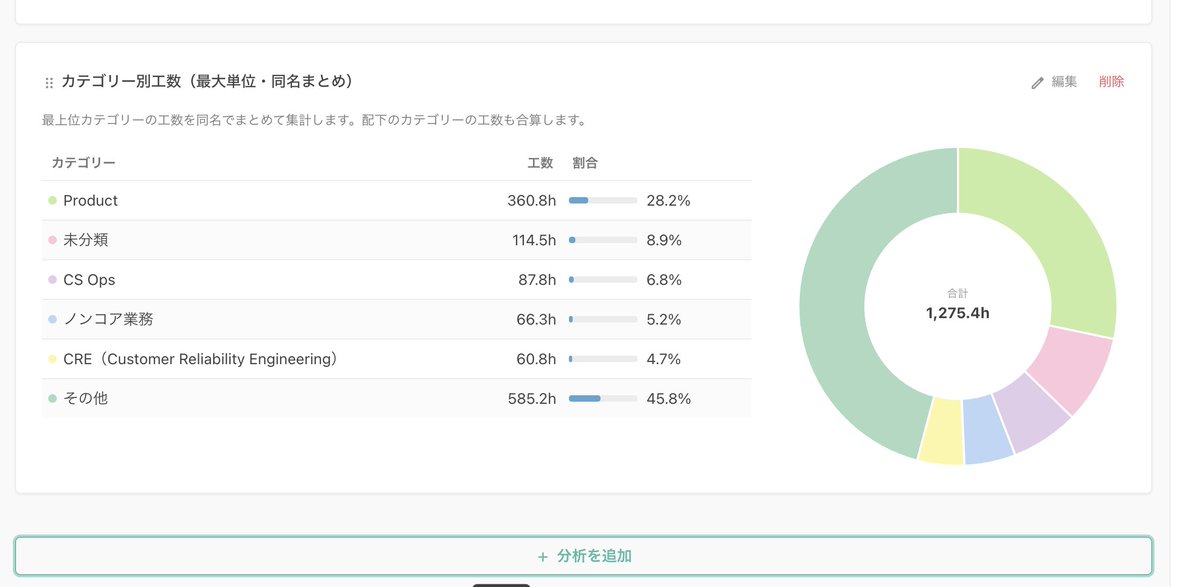Select the その他 category label
The image size is (1200, 587).
(85, 398)
